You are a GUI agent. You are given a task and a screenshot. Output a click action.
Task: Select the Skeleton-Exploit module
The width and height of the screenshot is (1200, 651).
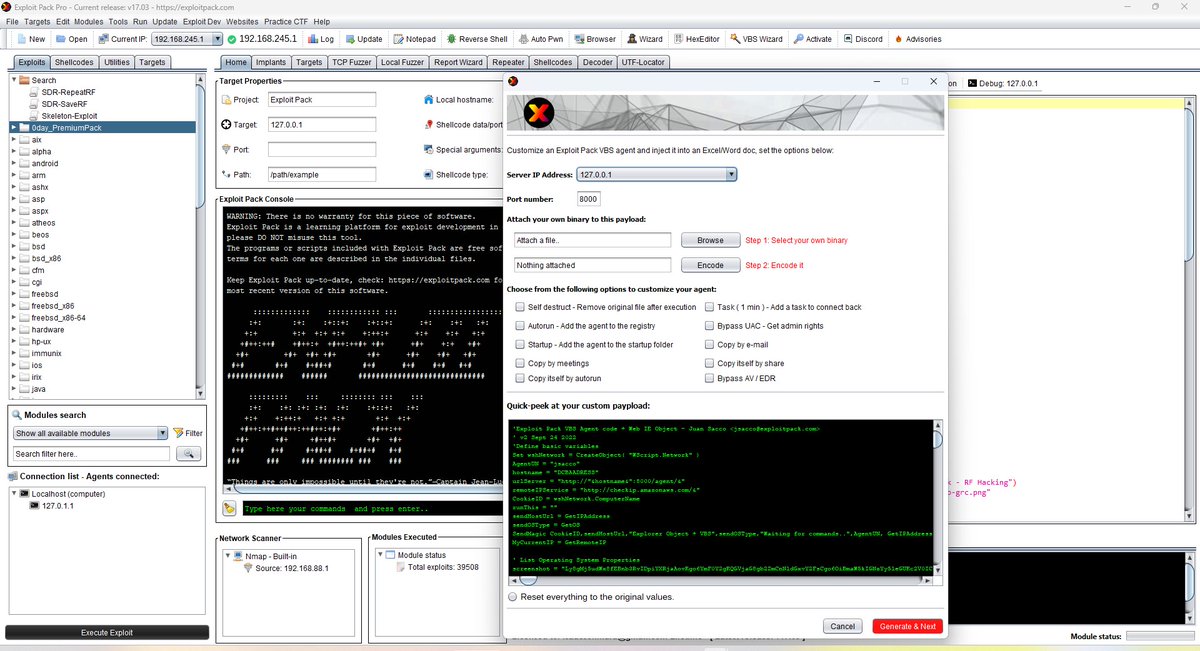[x=69, y=115]
